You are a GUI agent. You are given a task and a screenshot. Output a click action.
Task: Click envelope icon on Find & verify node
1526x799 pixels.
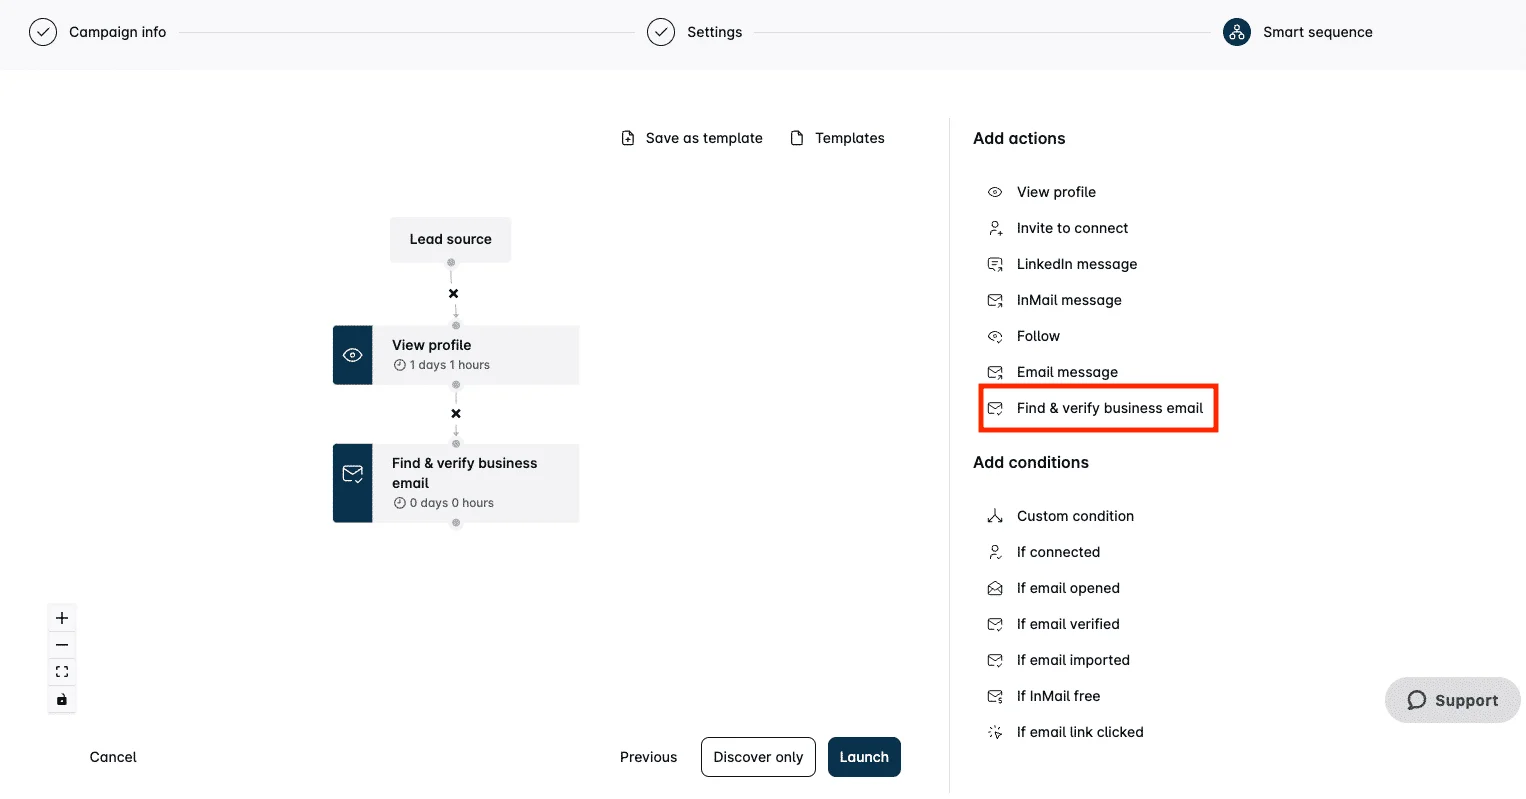click(x=353, y=473)
